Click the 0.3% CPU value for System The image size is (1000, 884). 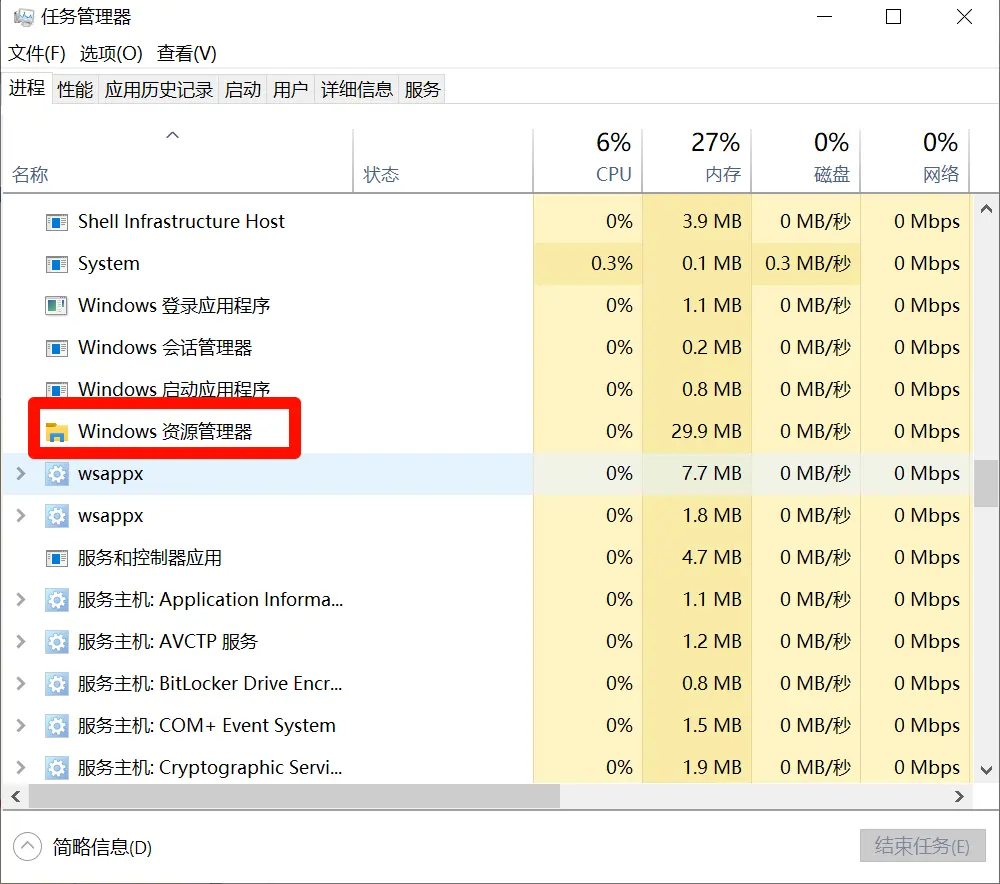point(612,264)
